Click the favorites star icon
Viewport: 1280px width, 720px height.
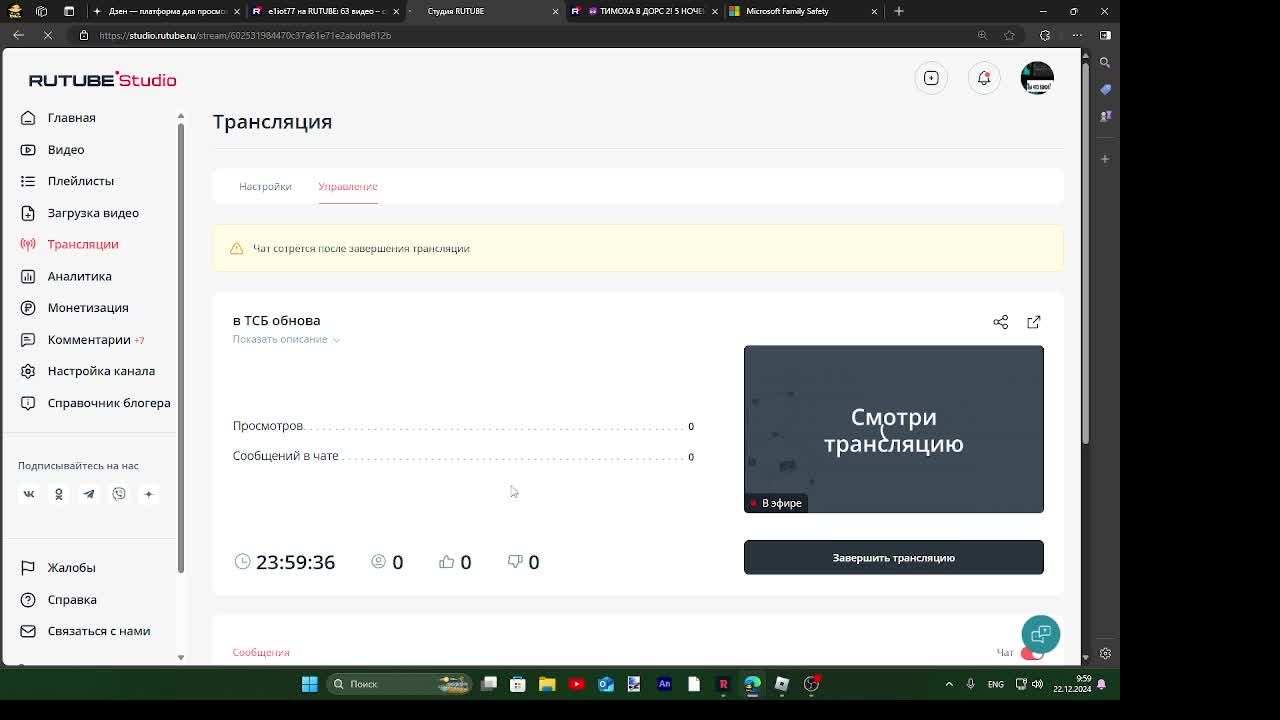coord(1009,35)
